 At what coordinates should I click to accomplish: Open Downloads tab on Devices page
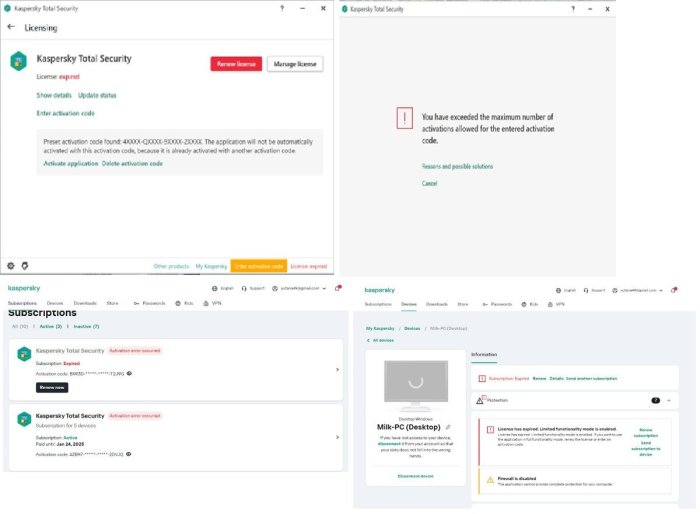tap(437, 304)
